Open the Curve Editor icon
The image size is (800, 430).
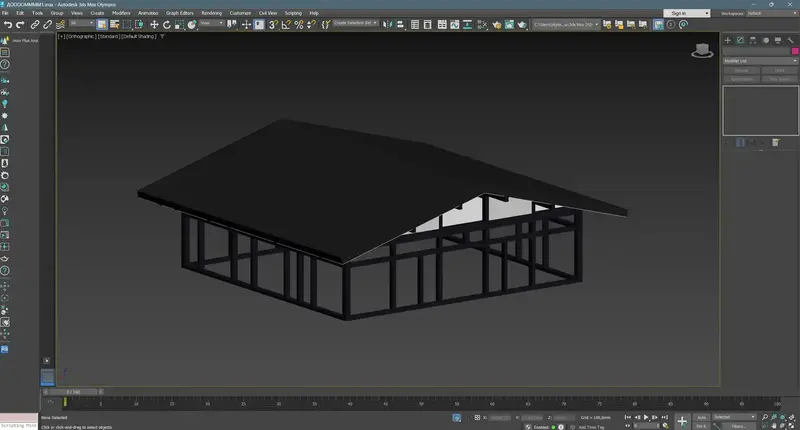455,24
